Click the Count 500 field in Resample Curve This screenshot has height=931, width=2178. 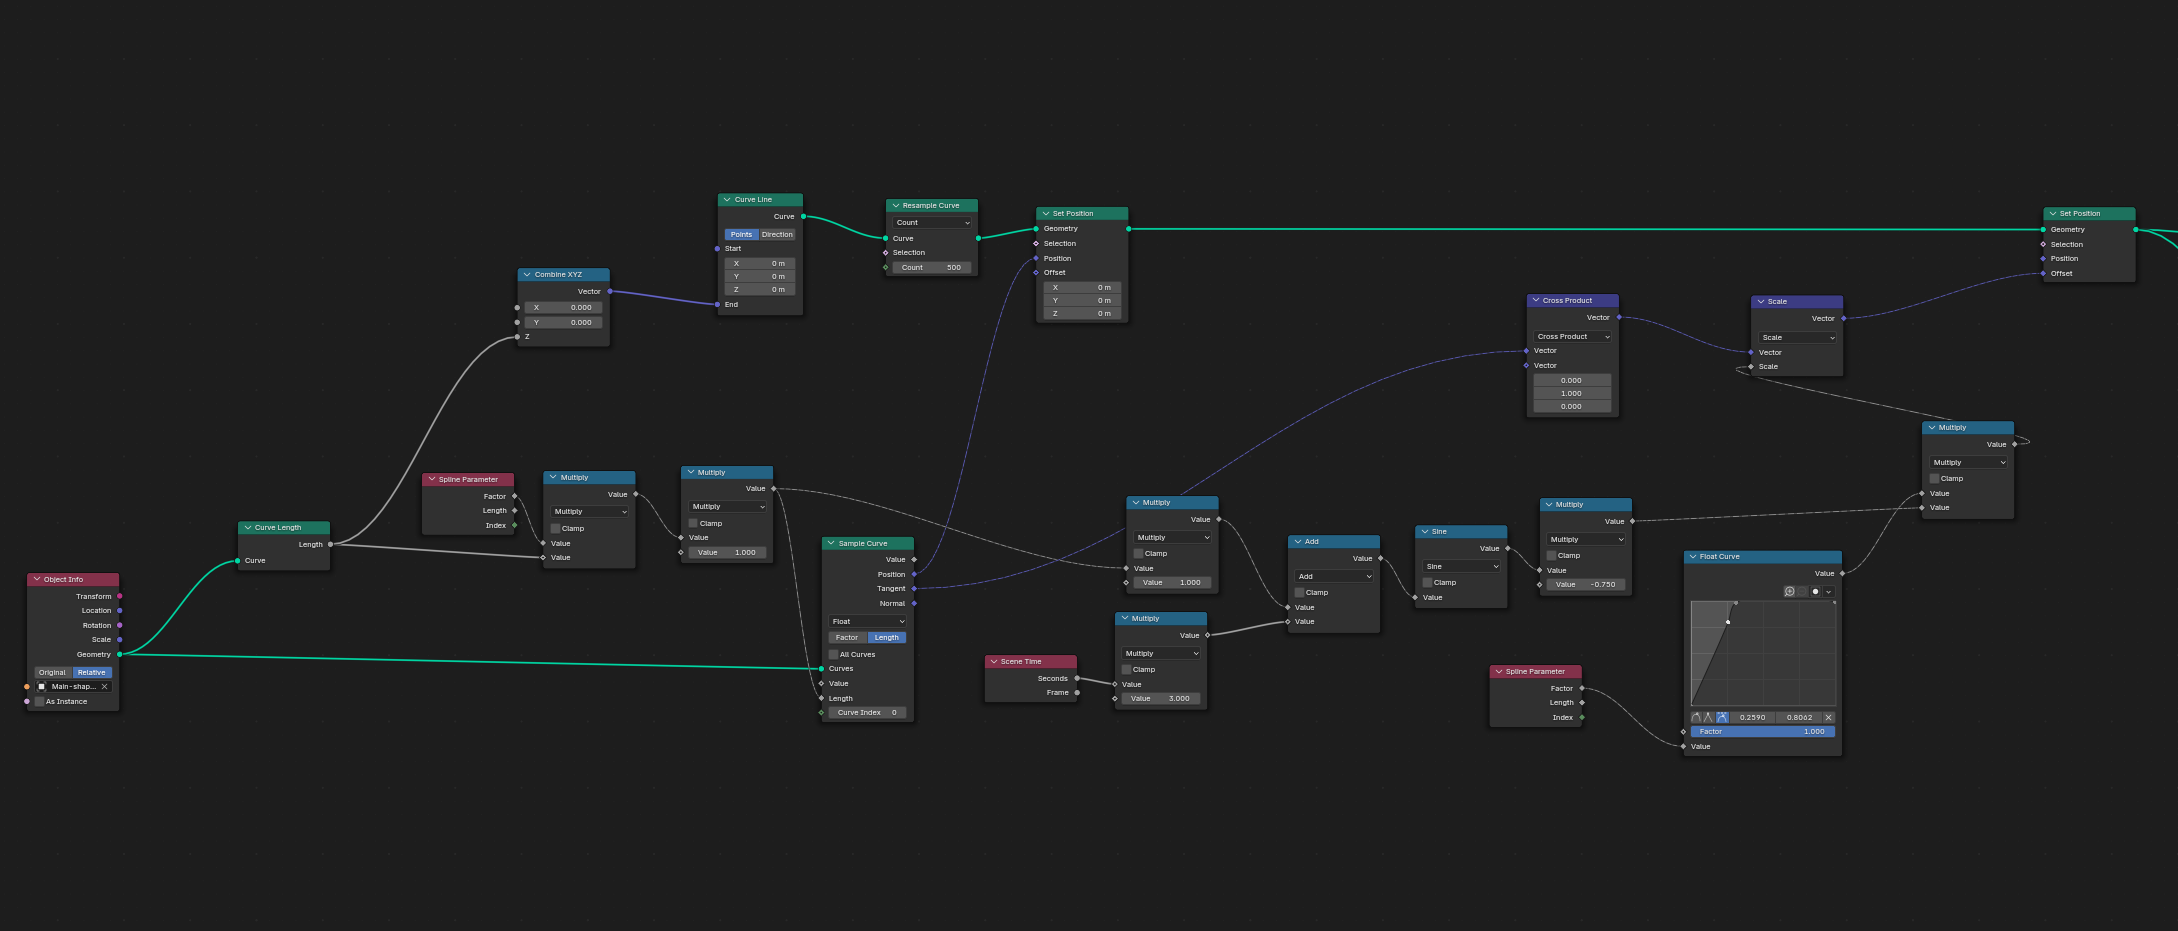931,267
